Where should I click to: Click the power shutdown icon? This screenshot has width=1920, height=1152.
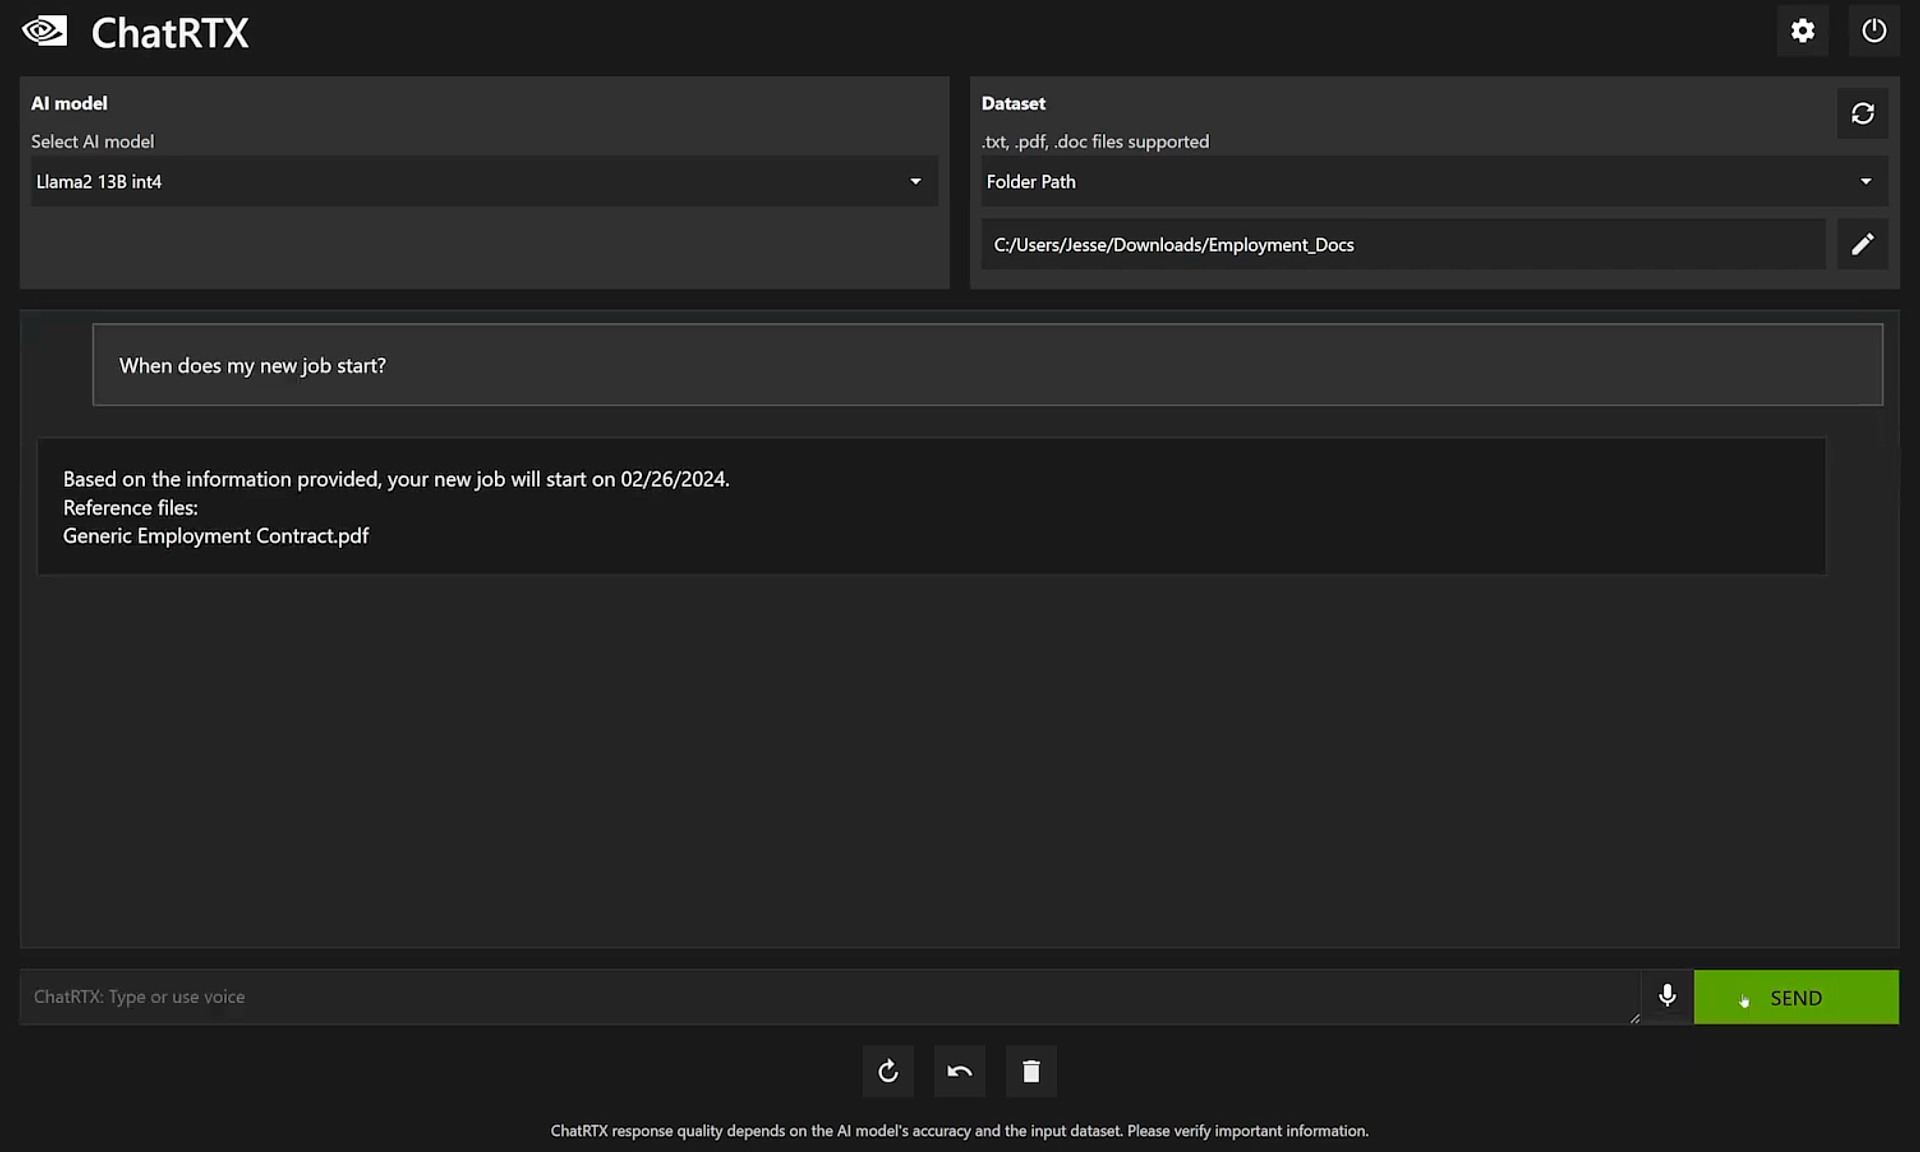[x=1873, y=31]
